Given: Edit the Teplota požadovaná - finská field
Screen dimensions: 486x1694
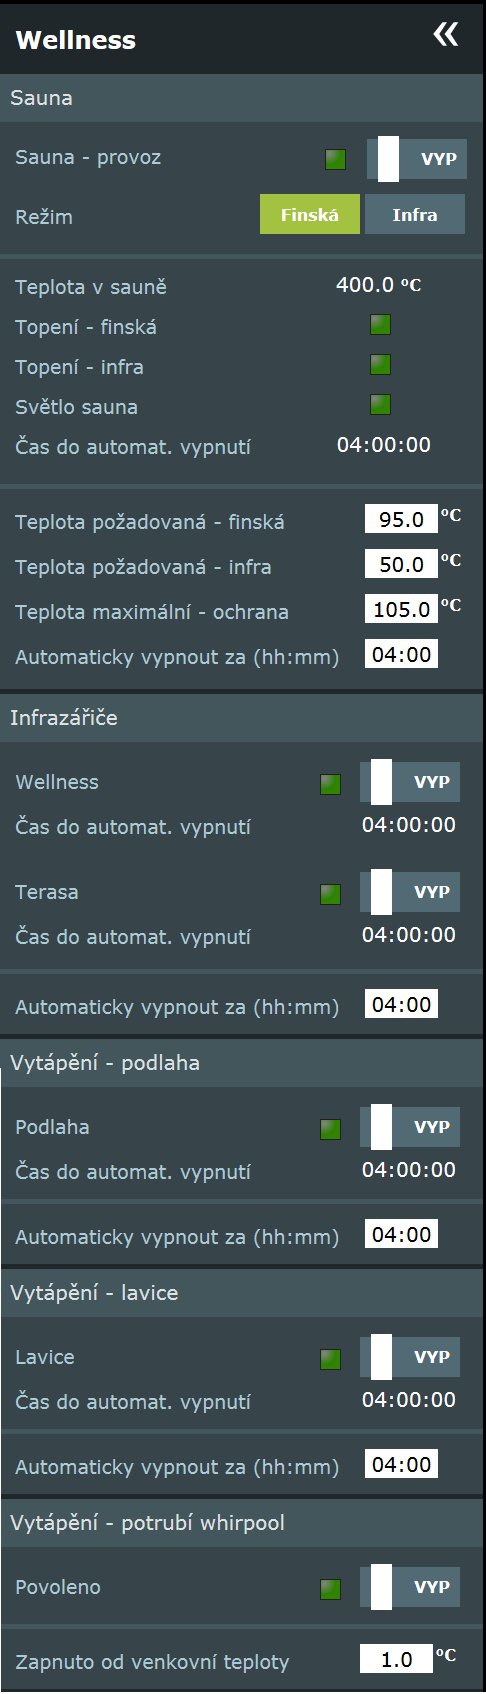Looking at the screenshot, I should (401, 519).
